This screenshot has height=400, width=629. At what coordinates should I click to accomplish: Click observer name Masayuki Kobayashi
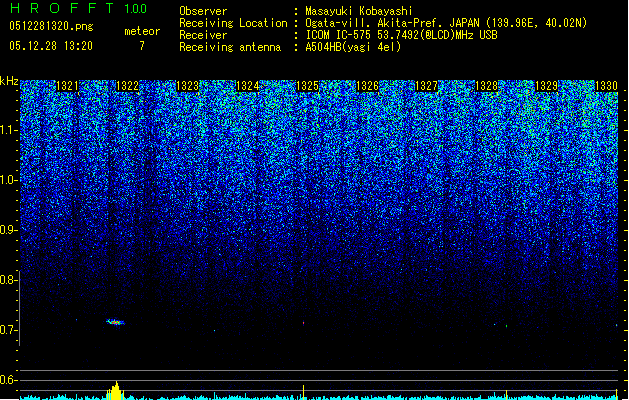click(x=359, y=11)
